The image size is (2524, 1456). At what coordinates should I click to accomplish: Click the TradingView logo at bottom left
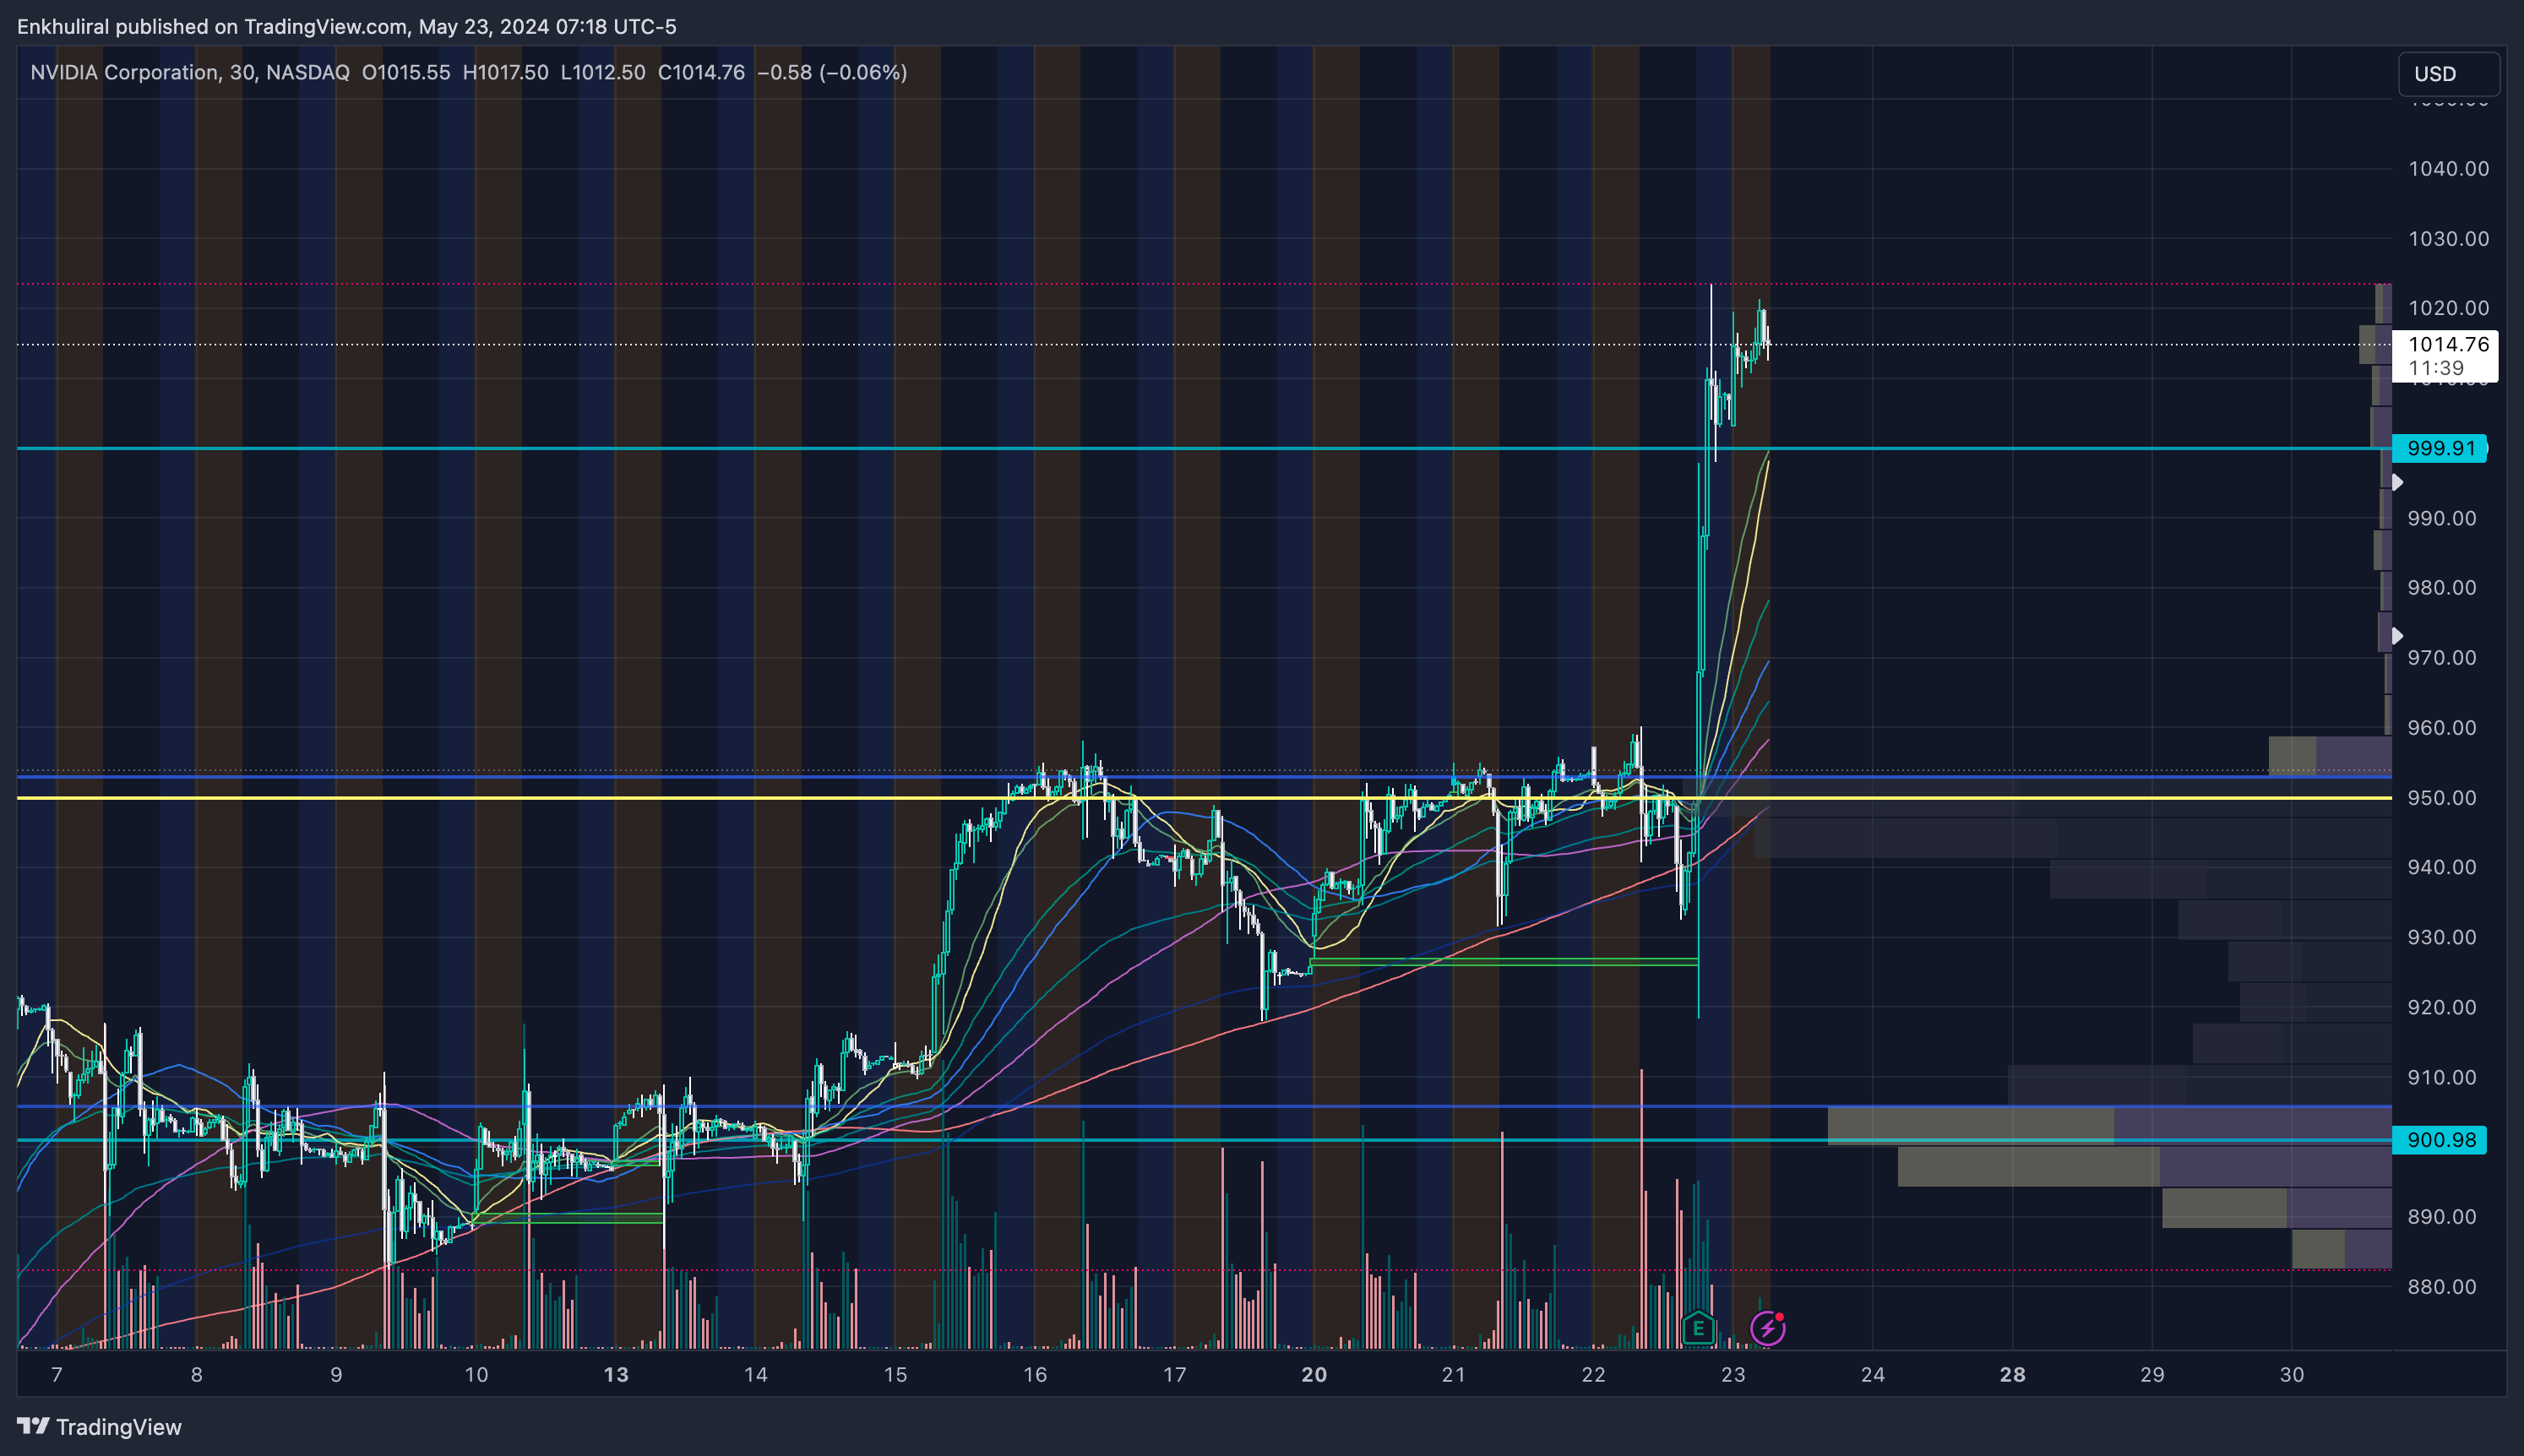(99, 1426)
